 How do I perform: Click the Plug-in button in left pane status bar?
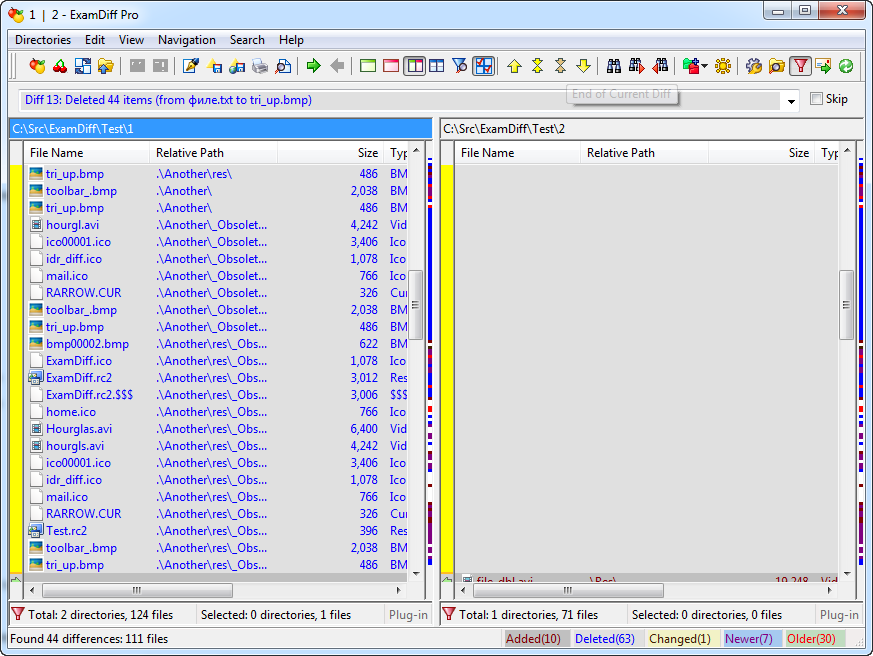[x=408, y=615]
